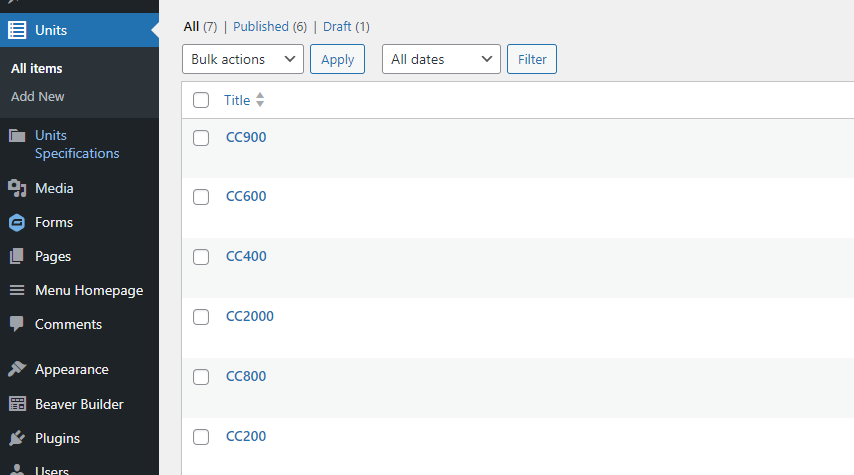854x475 pixels.
Task: Click the Comments speech bubble icon
Action: (17, 324)
